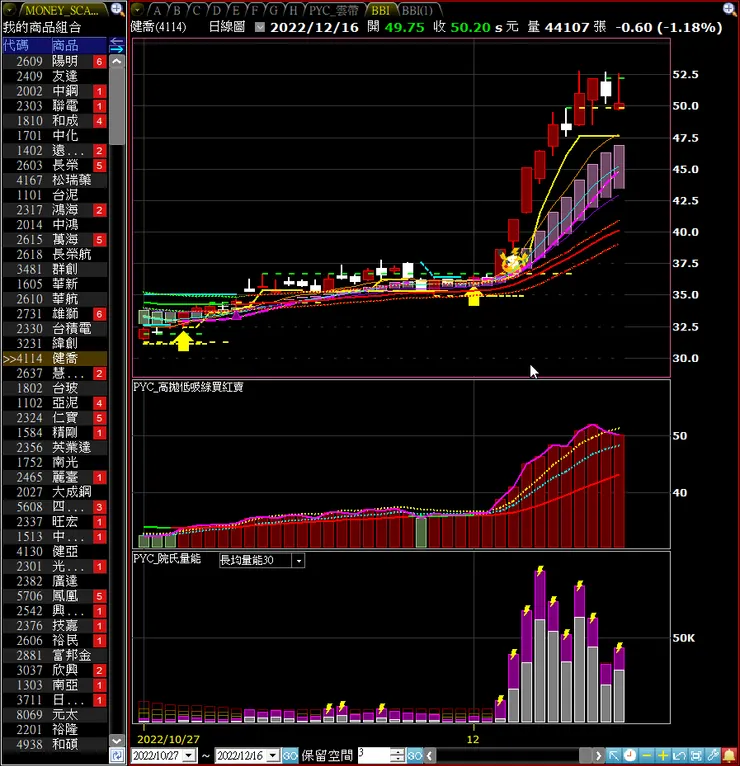Viewport: 740px width, 766px height.
Task: Click the undo arrow icon in bottom toolbar
Action: (x=679, y=756)
